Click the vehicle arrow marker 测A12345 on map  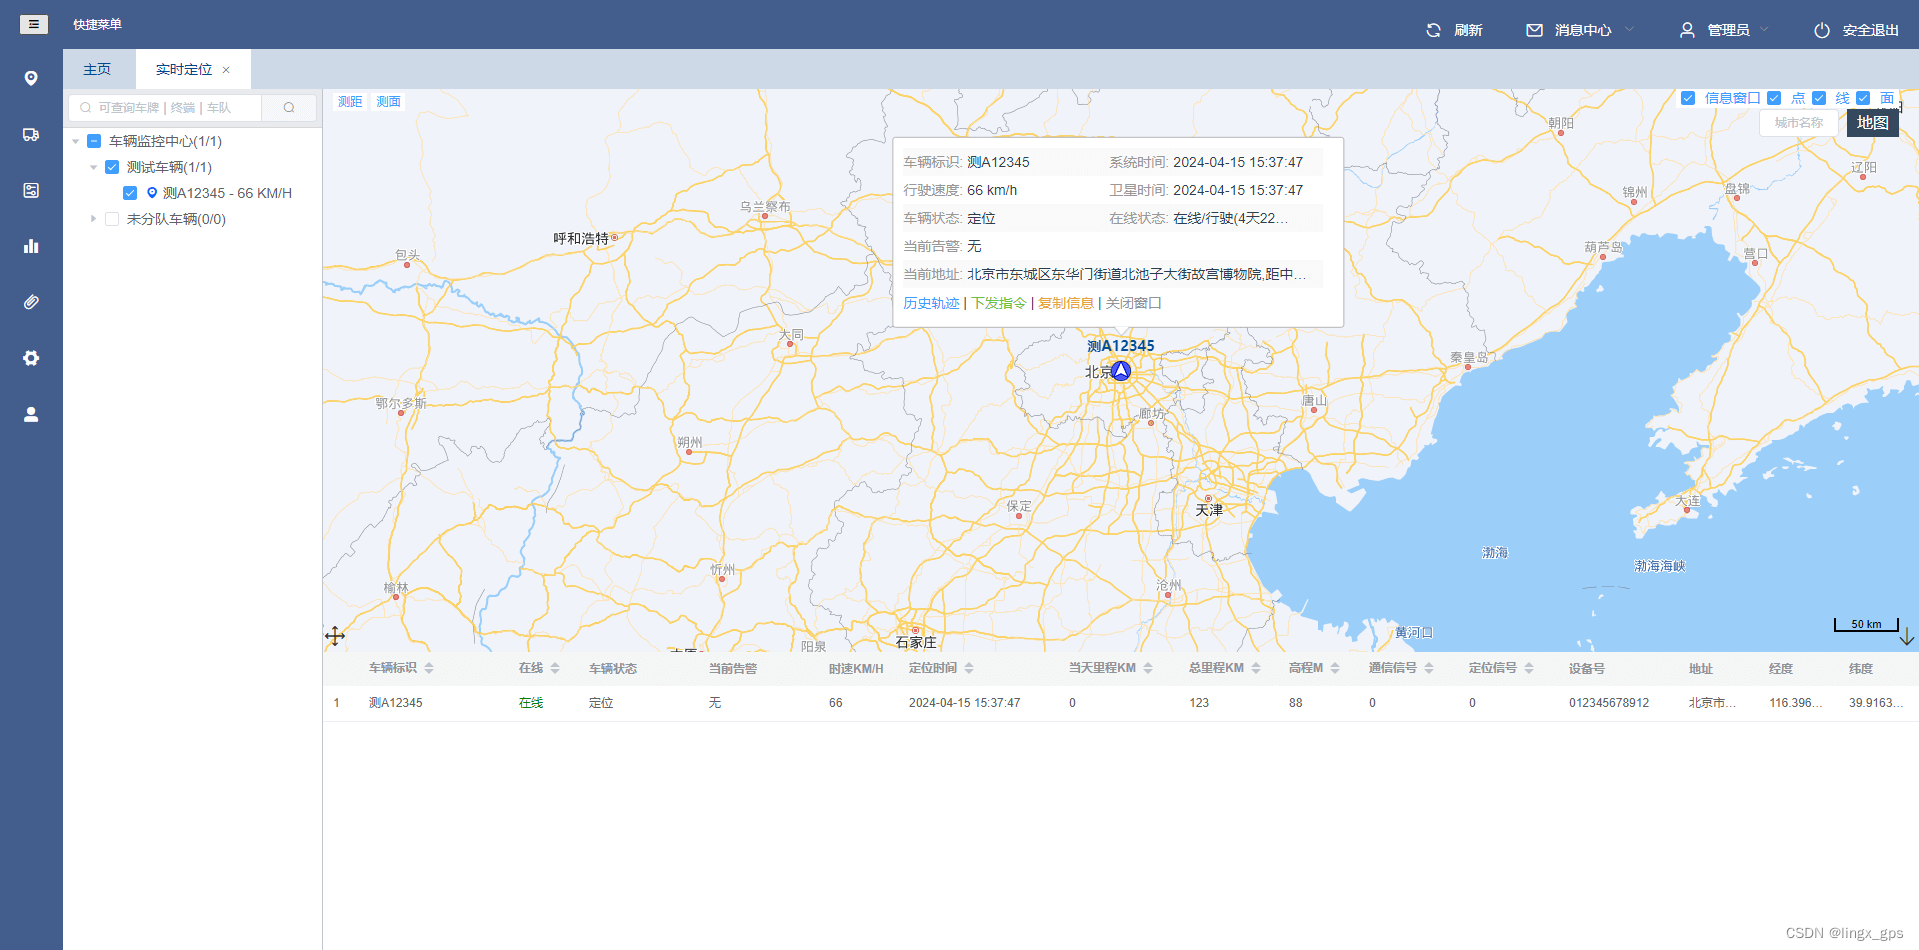click(1121, 371)
